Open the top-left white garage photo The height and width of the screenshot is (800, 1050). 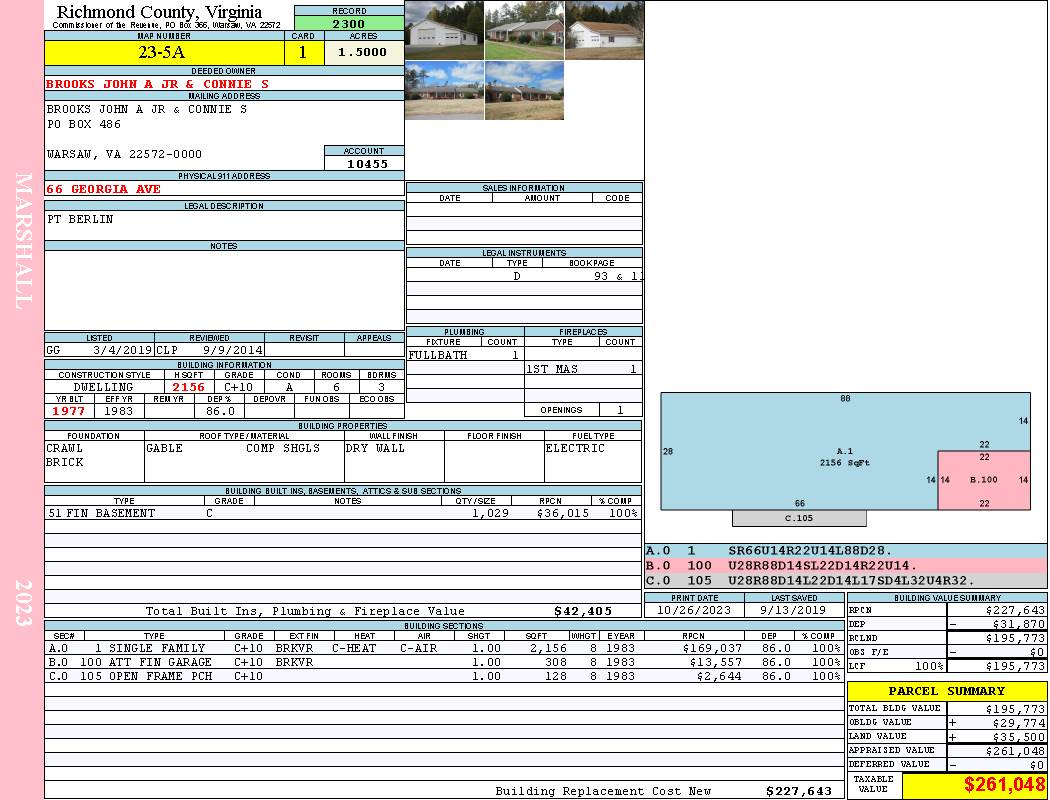click(444, 30)
